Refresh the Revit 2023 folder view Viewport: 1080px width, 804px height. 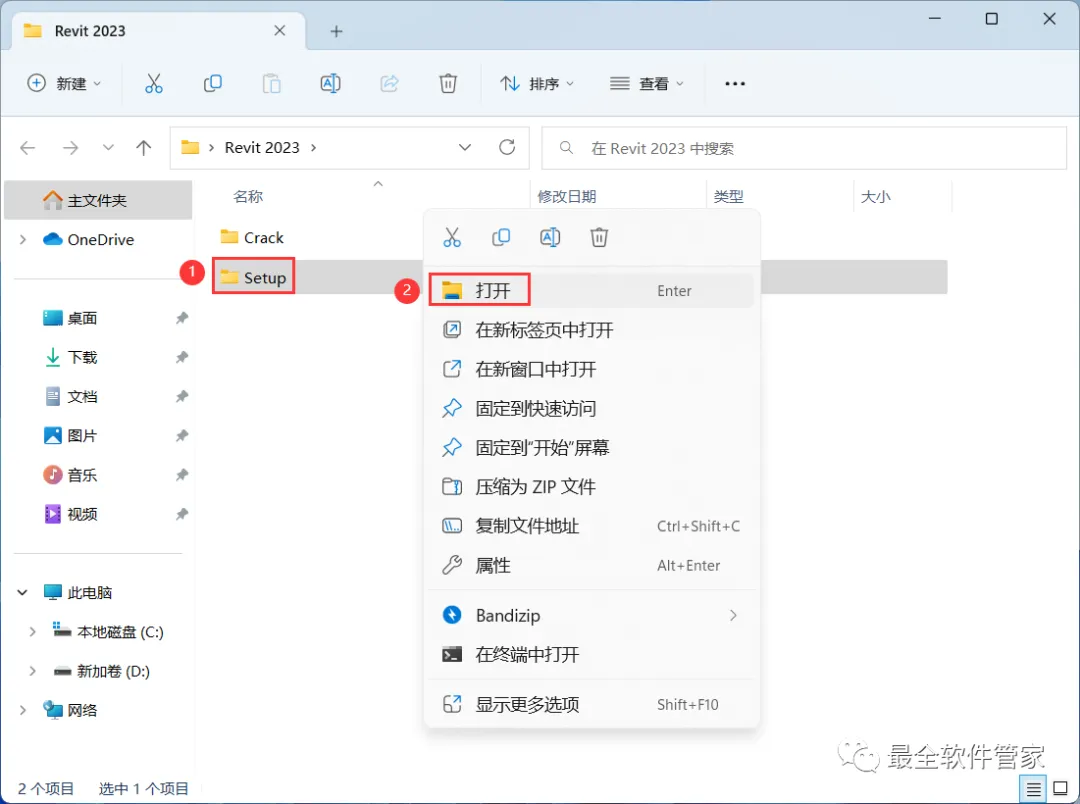coord(507,147)
